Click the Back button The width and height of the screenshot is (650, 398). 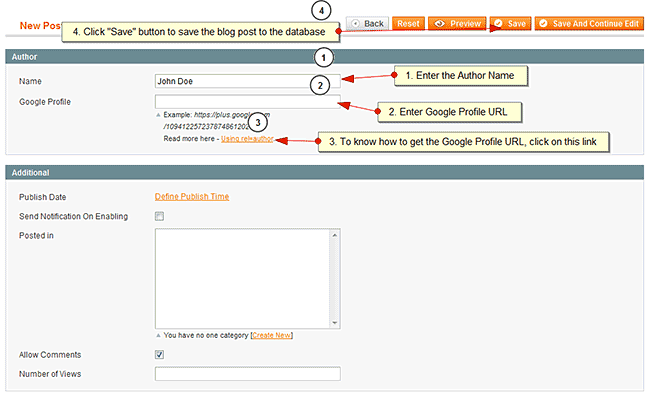point(367,24)
